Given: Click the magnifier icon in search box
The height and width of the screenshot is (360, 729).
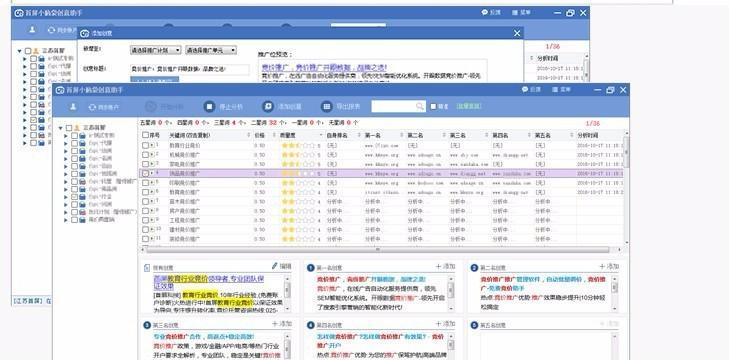Looking at the screenshot, I should coord(419,107).
